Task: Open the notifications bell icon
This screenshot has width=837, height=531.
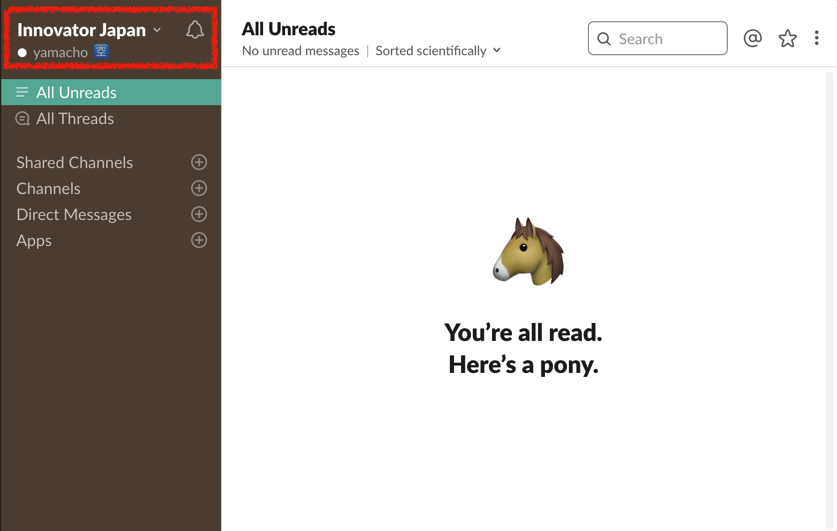Action: pos(195,30)
